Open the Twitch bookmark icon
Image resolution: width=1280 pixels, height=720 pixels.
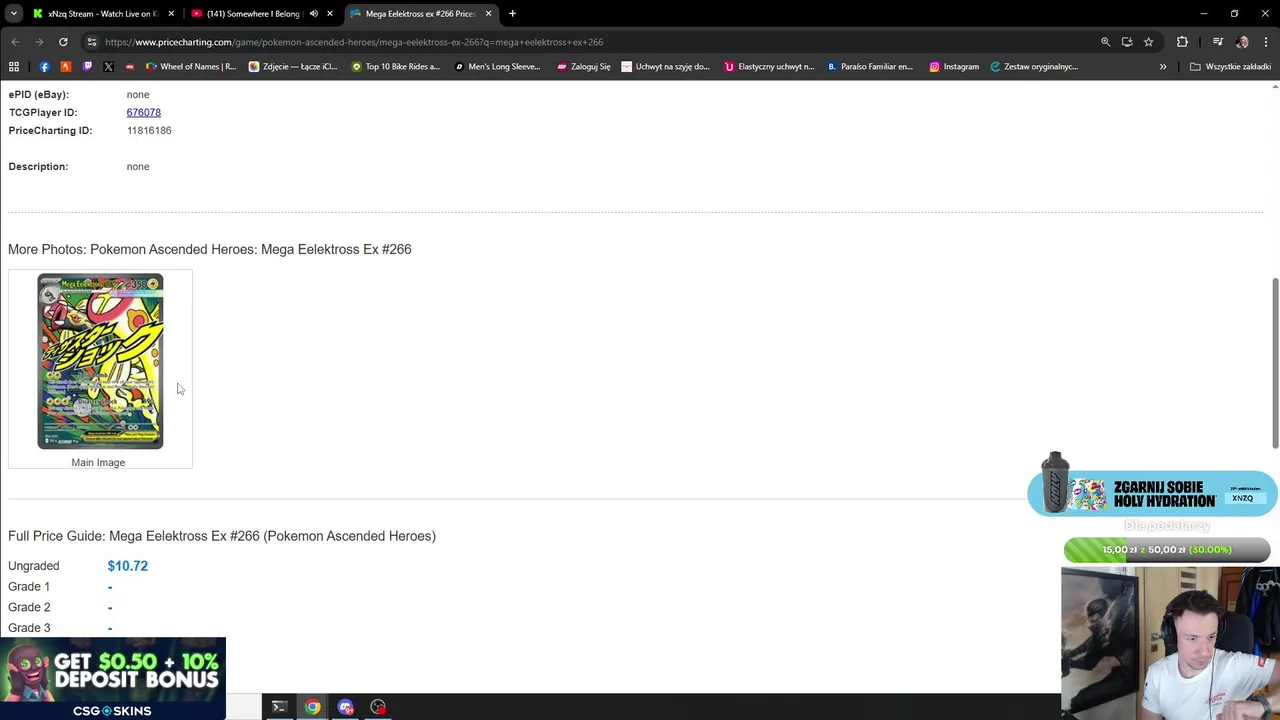coord(87,67)
